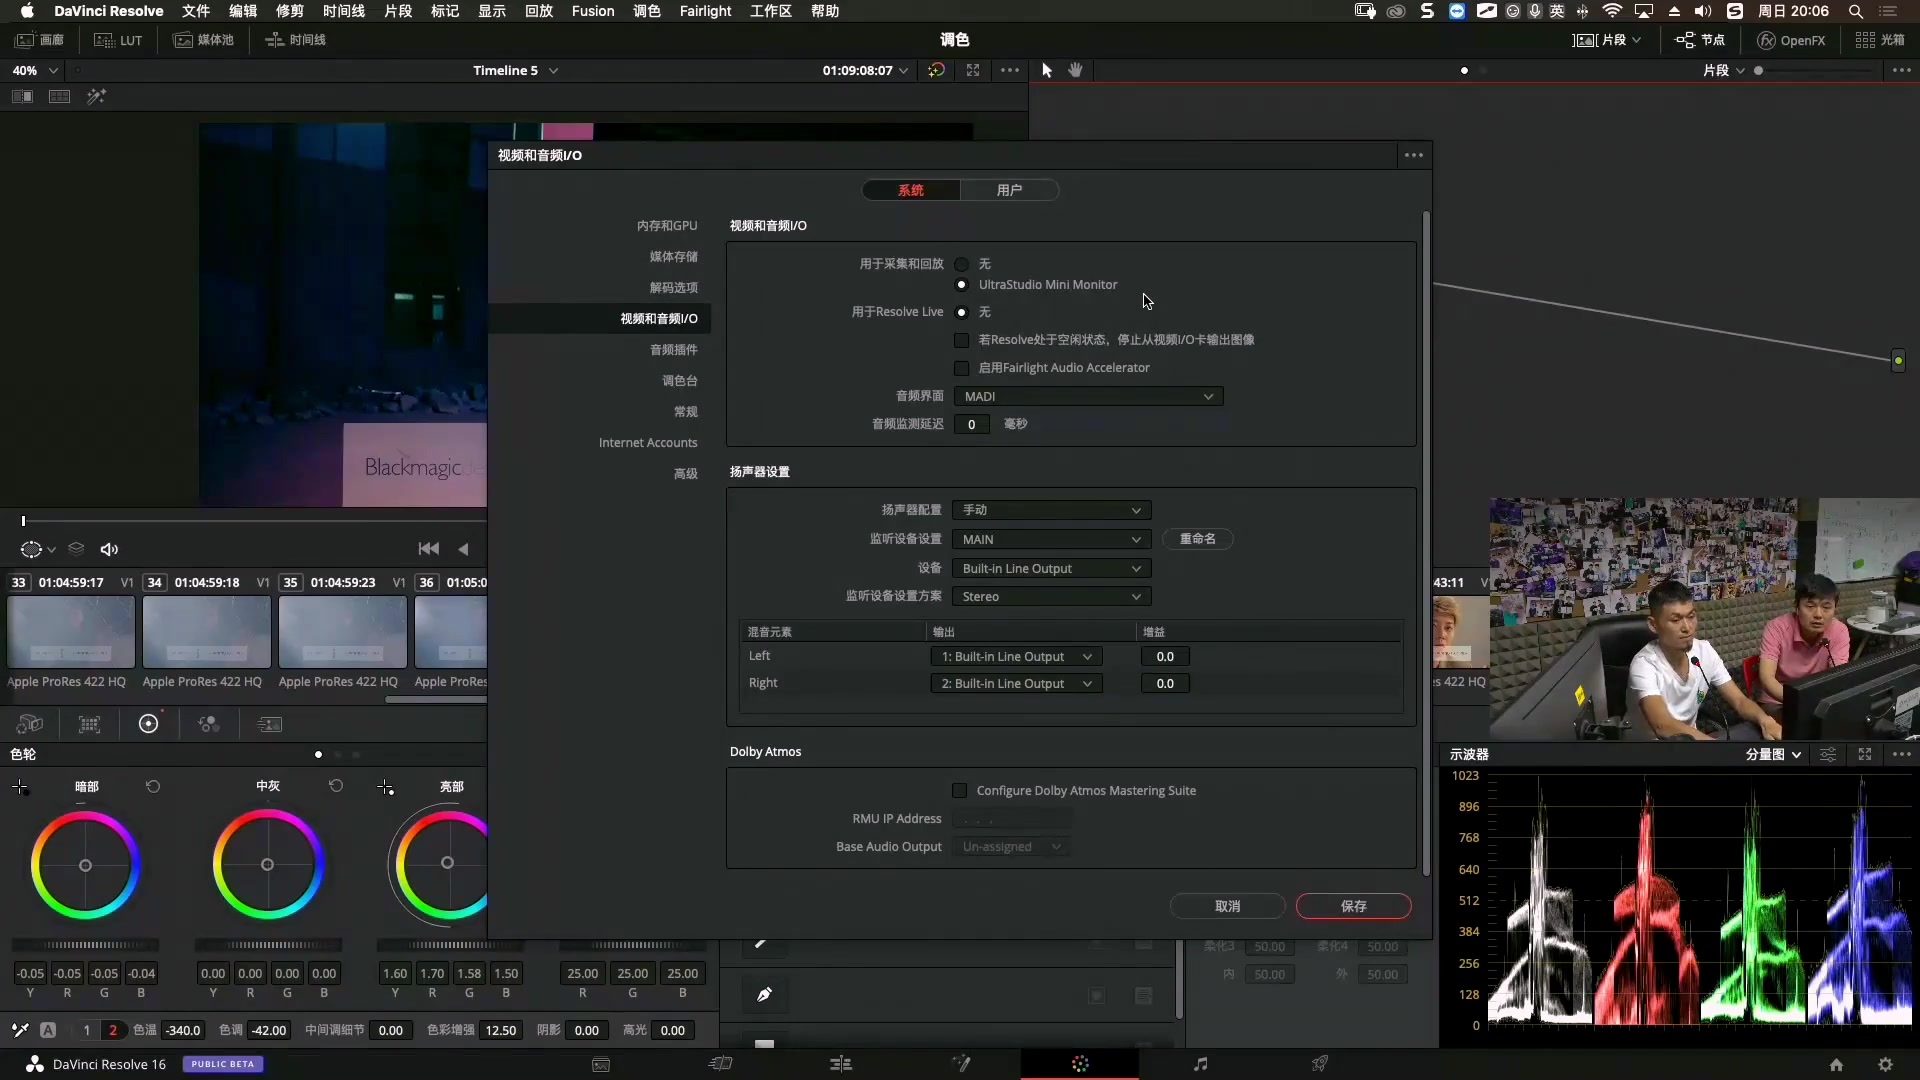Switch to the 系统 (System) tab
1920x1080 pixels.
(x=911, y=190)
